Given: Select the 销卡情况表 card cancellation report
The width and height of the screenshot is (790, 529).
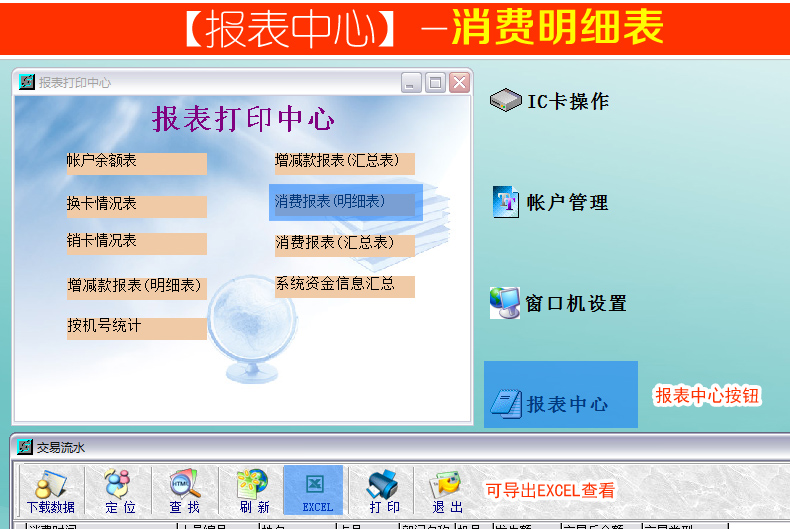Looking at the screenshot, I should pos(136,243).
